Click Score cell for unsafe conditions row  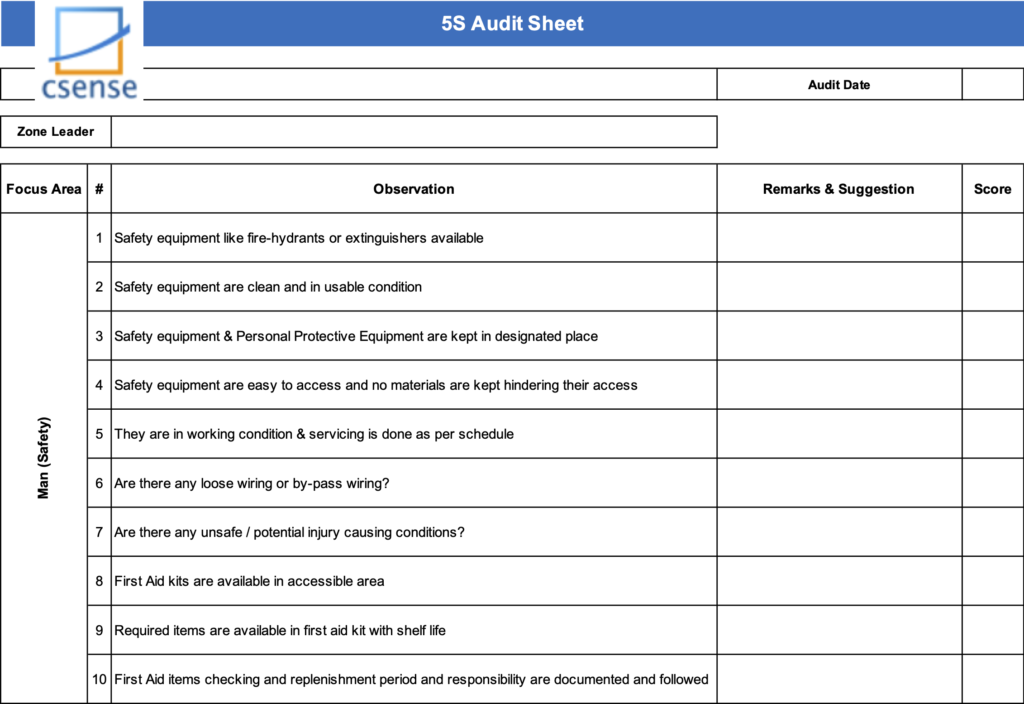tap(992, 532)
